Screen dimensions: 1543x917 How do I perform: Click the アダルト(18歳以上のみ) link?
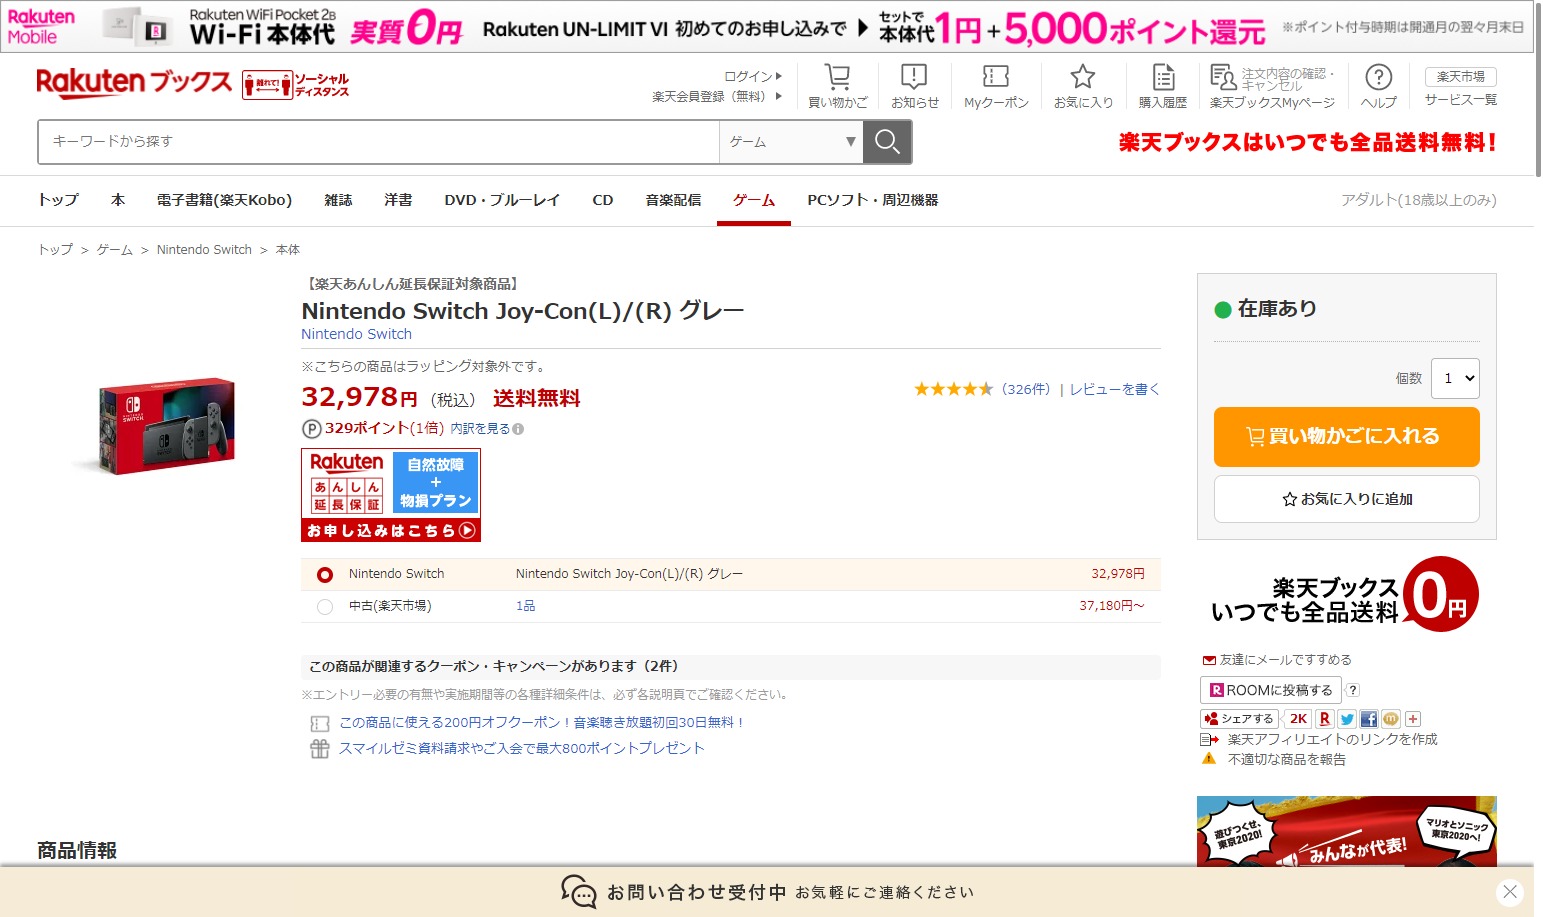(x=1419, y=200)
